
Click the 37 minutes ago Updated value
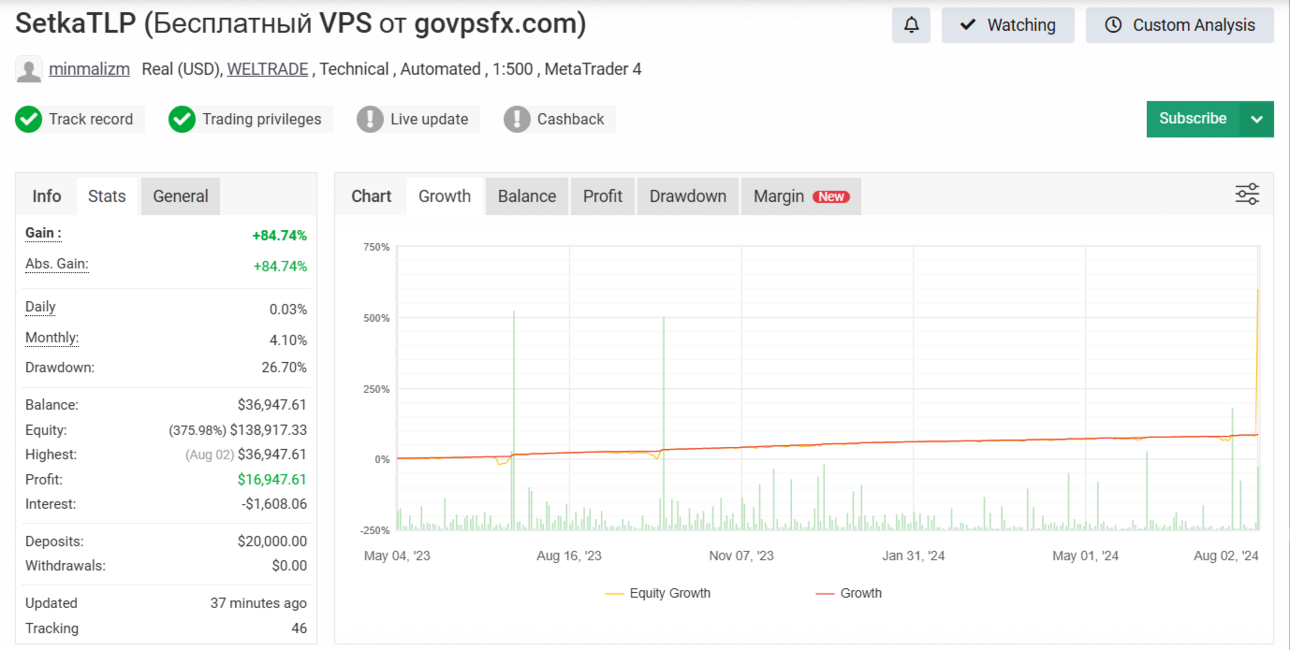click(x=258, y=604)
